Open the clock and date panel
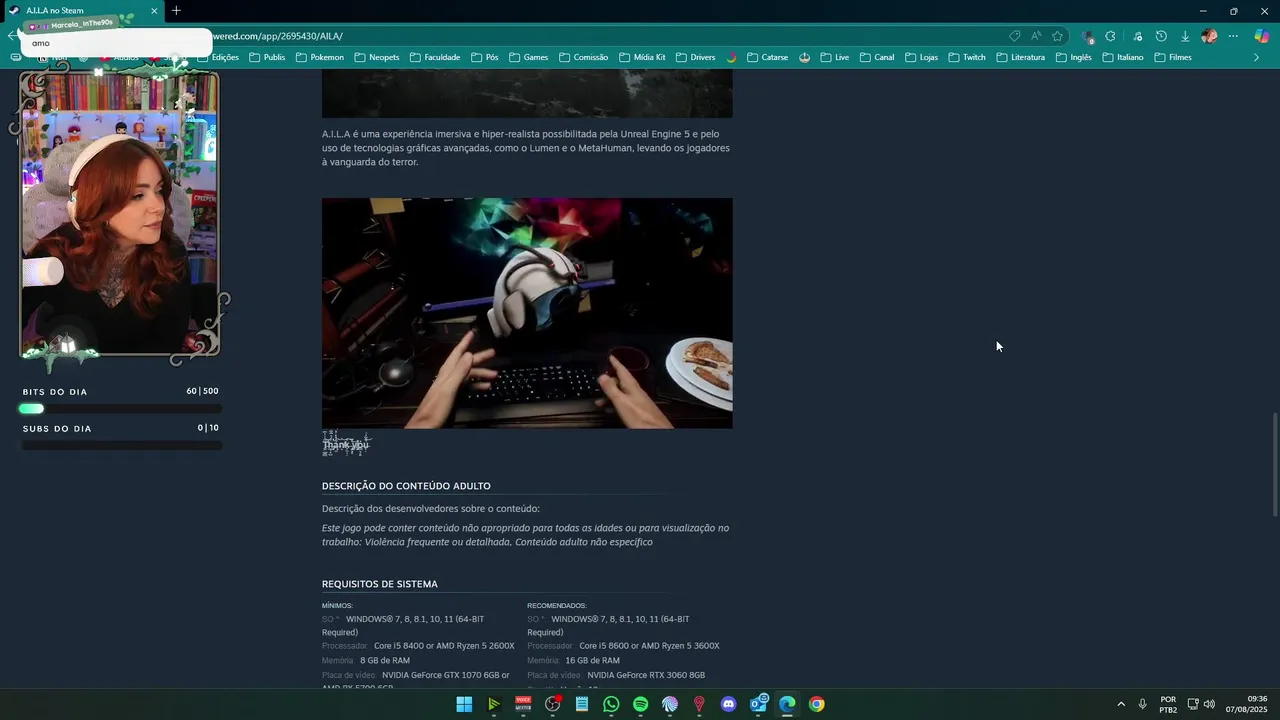 (1246, 704)
